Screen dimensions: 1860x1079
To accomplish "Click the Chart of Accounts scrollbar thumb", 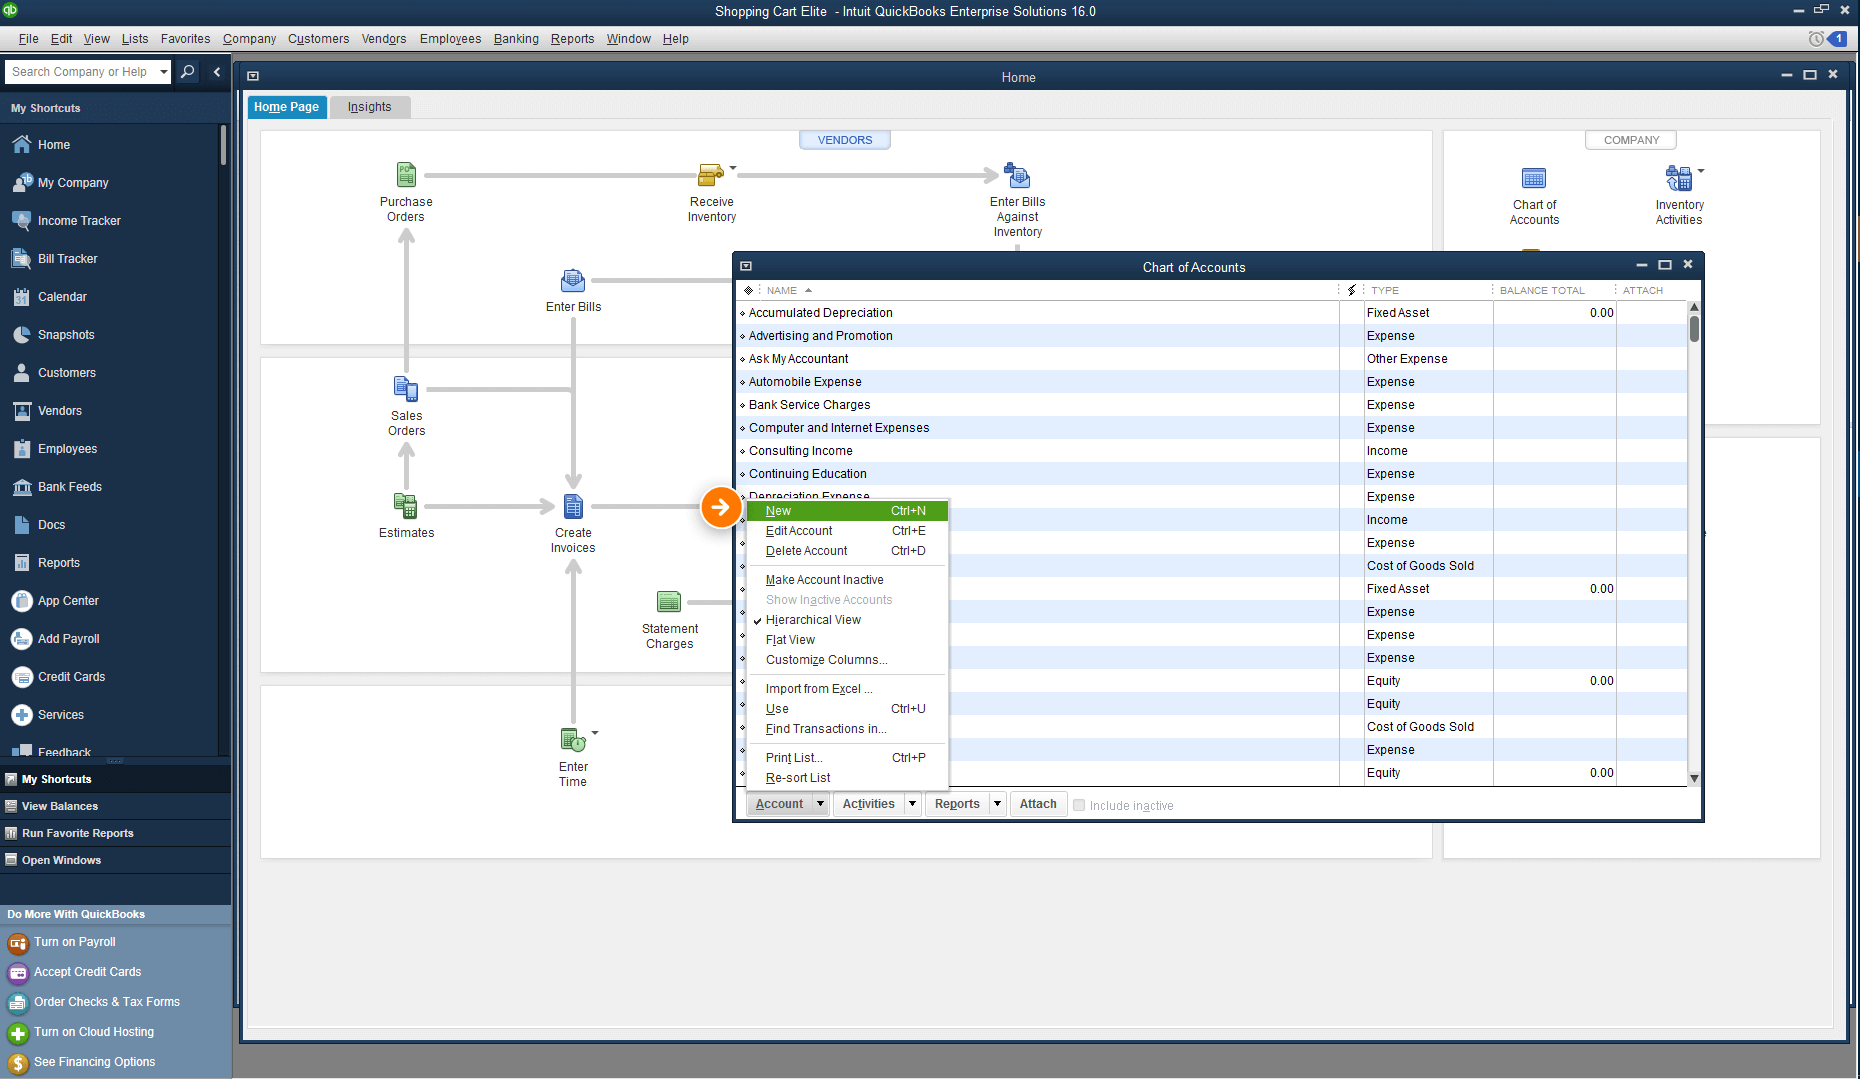I will click(x=1694, y=328).
